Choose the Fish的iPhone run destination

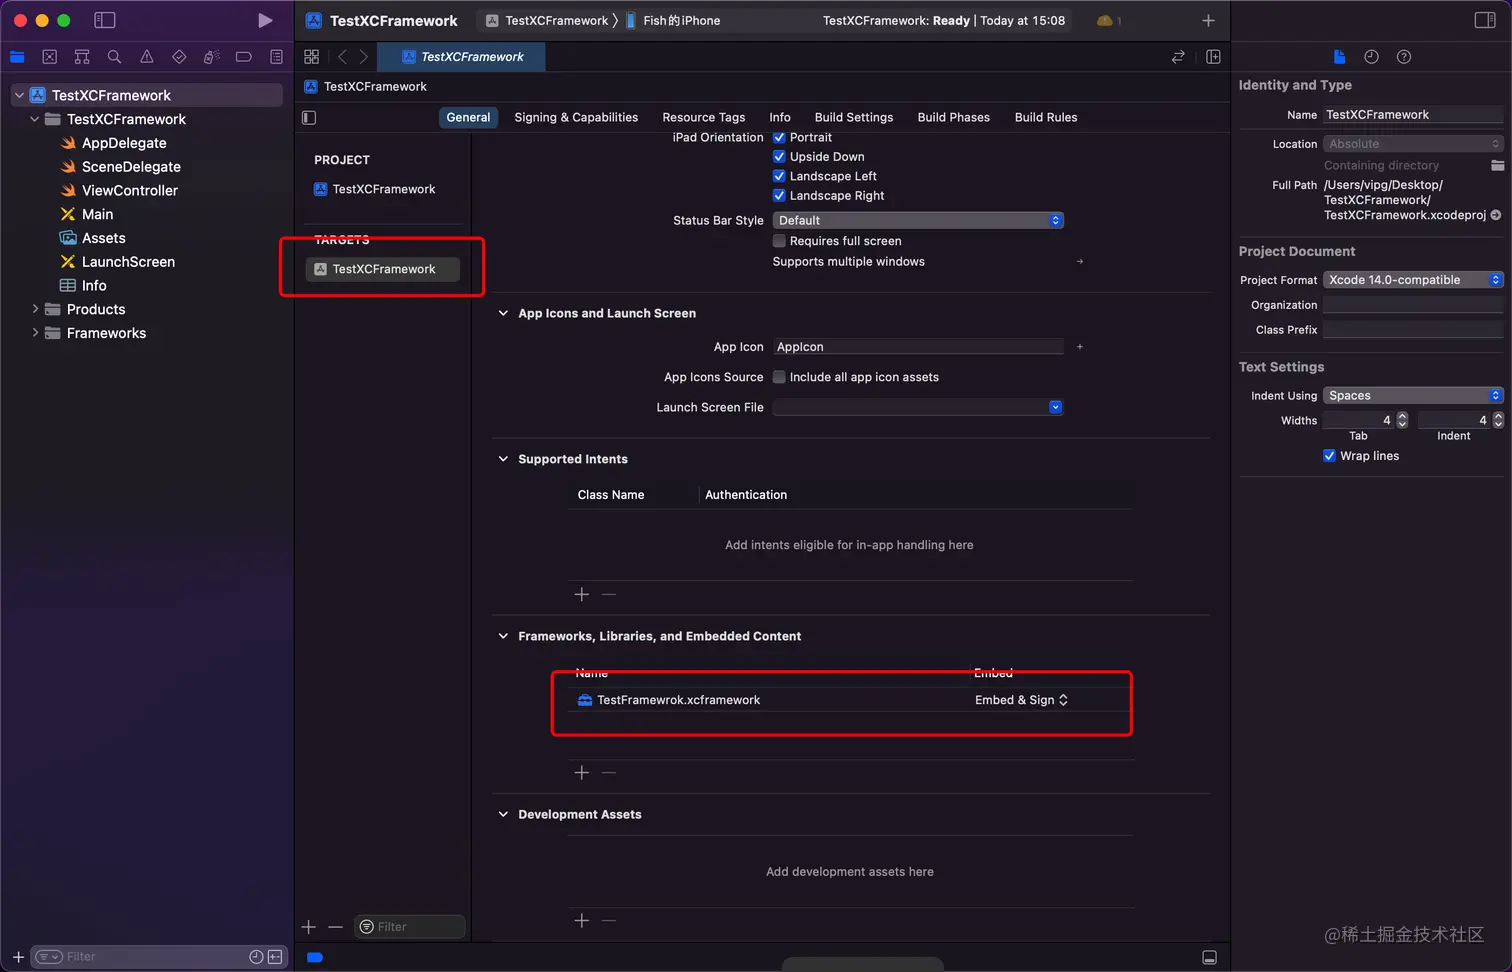673,20
